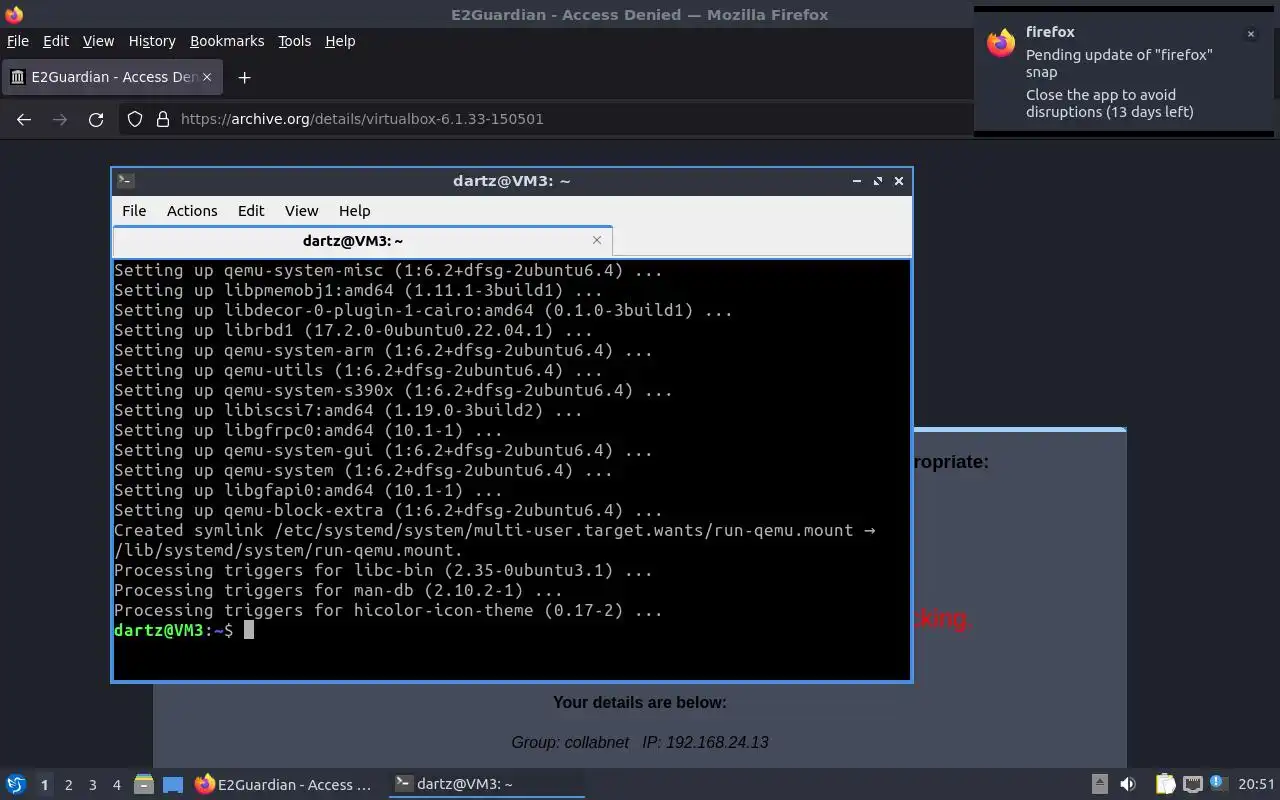Open the wired network tray icon
The height and width of the screenshot is (800, 1280).
pyautogui.click(x=1192, y=785)
